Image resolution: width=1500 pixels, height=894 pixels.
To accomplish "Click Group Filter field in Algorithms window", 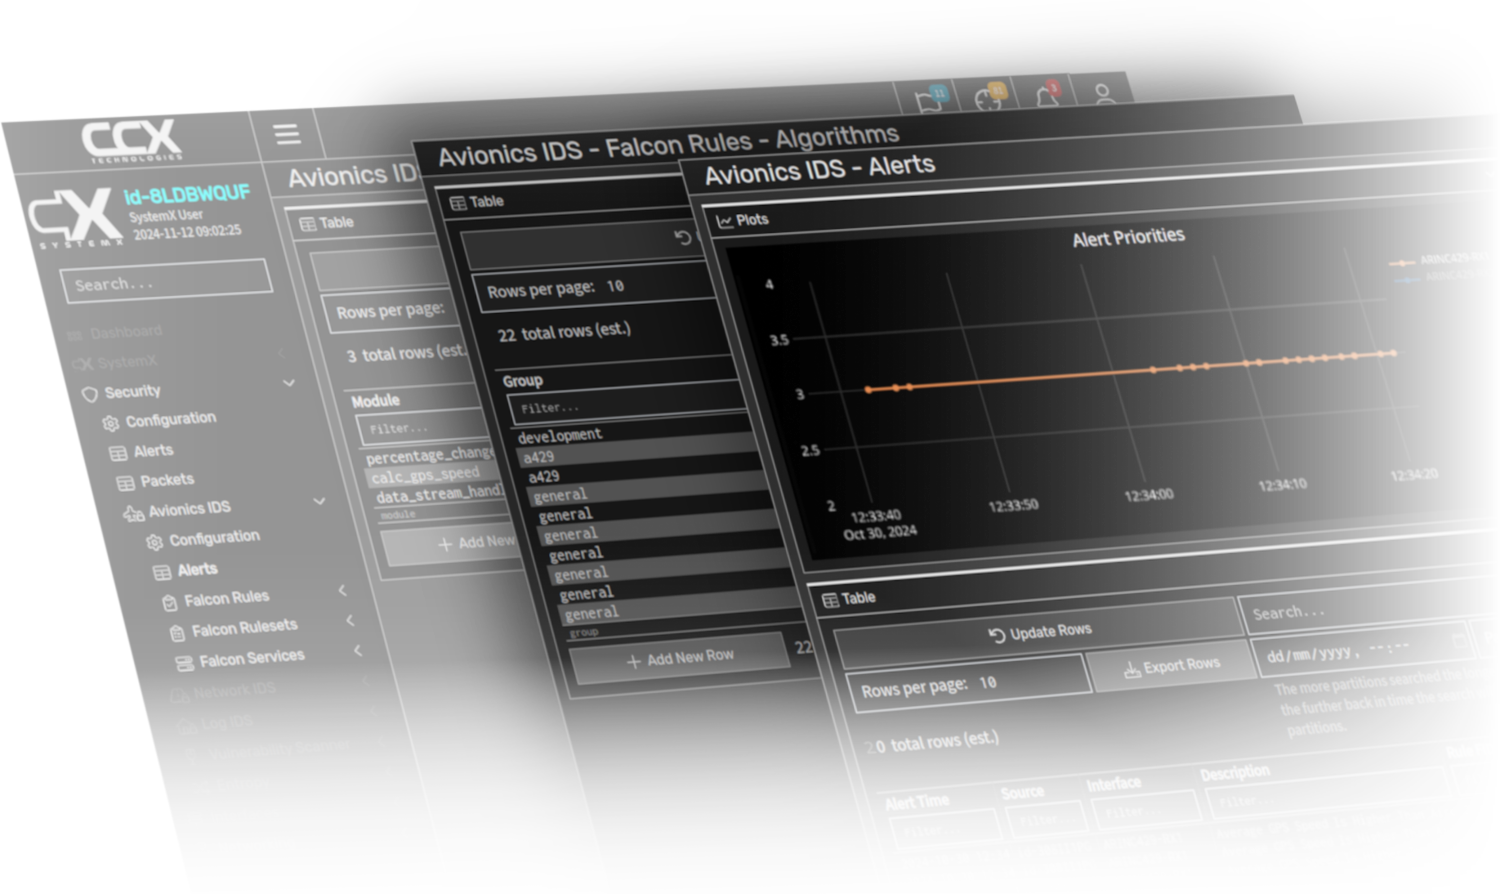I will click(x=628, y=405).
